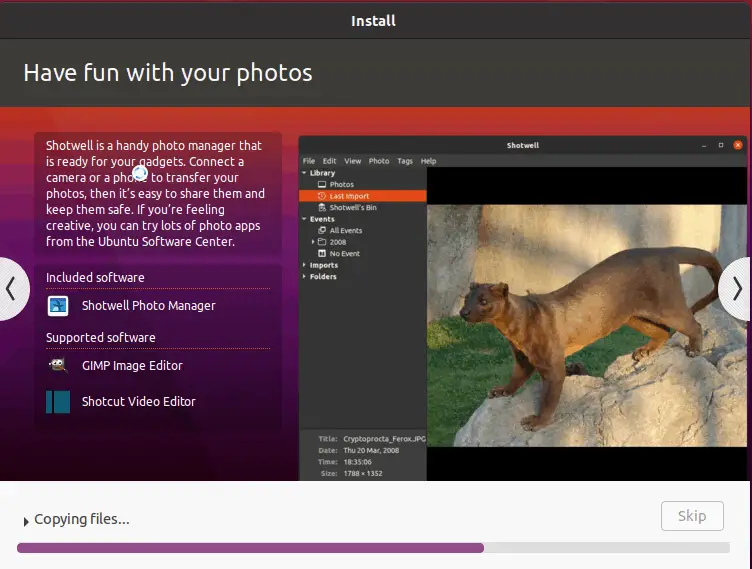Click the GIMP Image Editor icon
This screenshot has height=569, width=752.
(x=58, y=366)
